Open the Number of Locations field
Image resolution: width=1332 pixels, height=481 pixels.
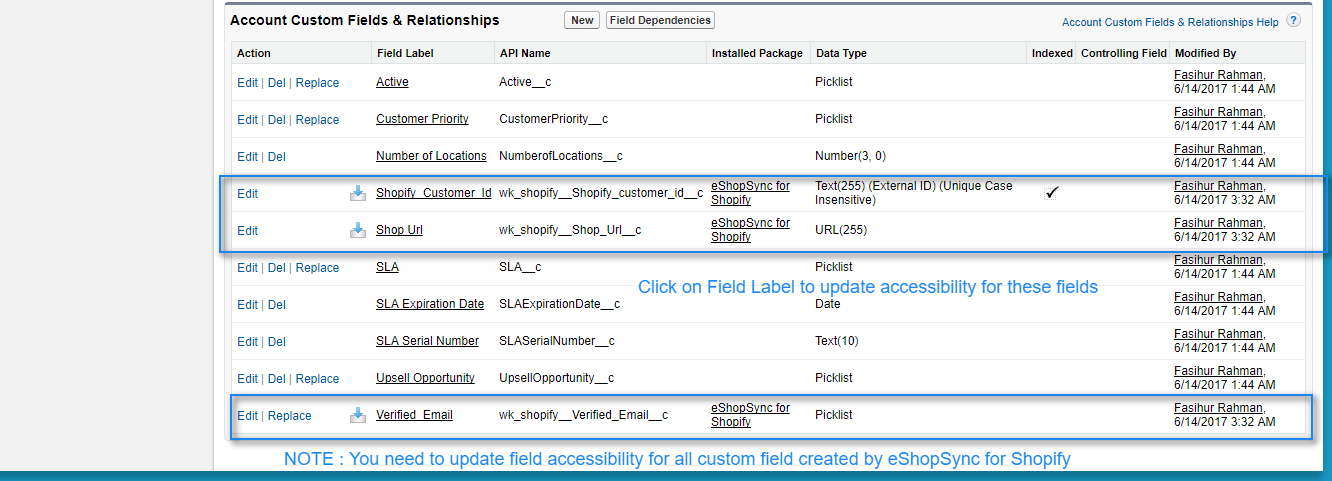[431, 156]
